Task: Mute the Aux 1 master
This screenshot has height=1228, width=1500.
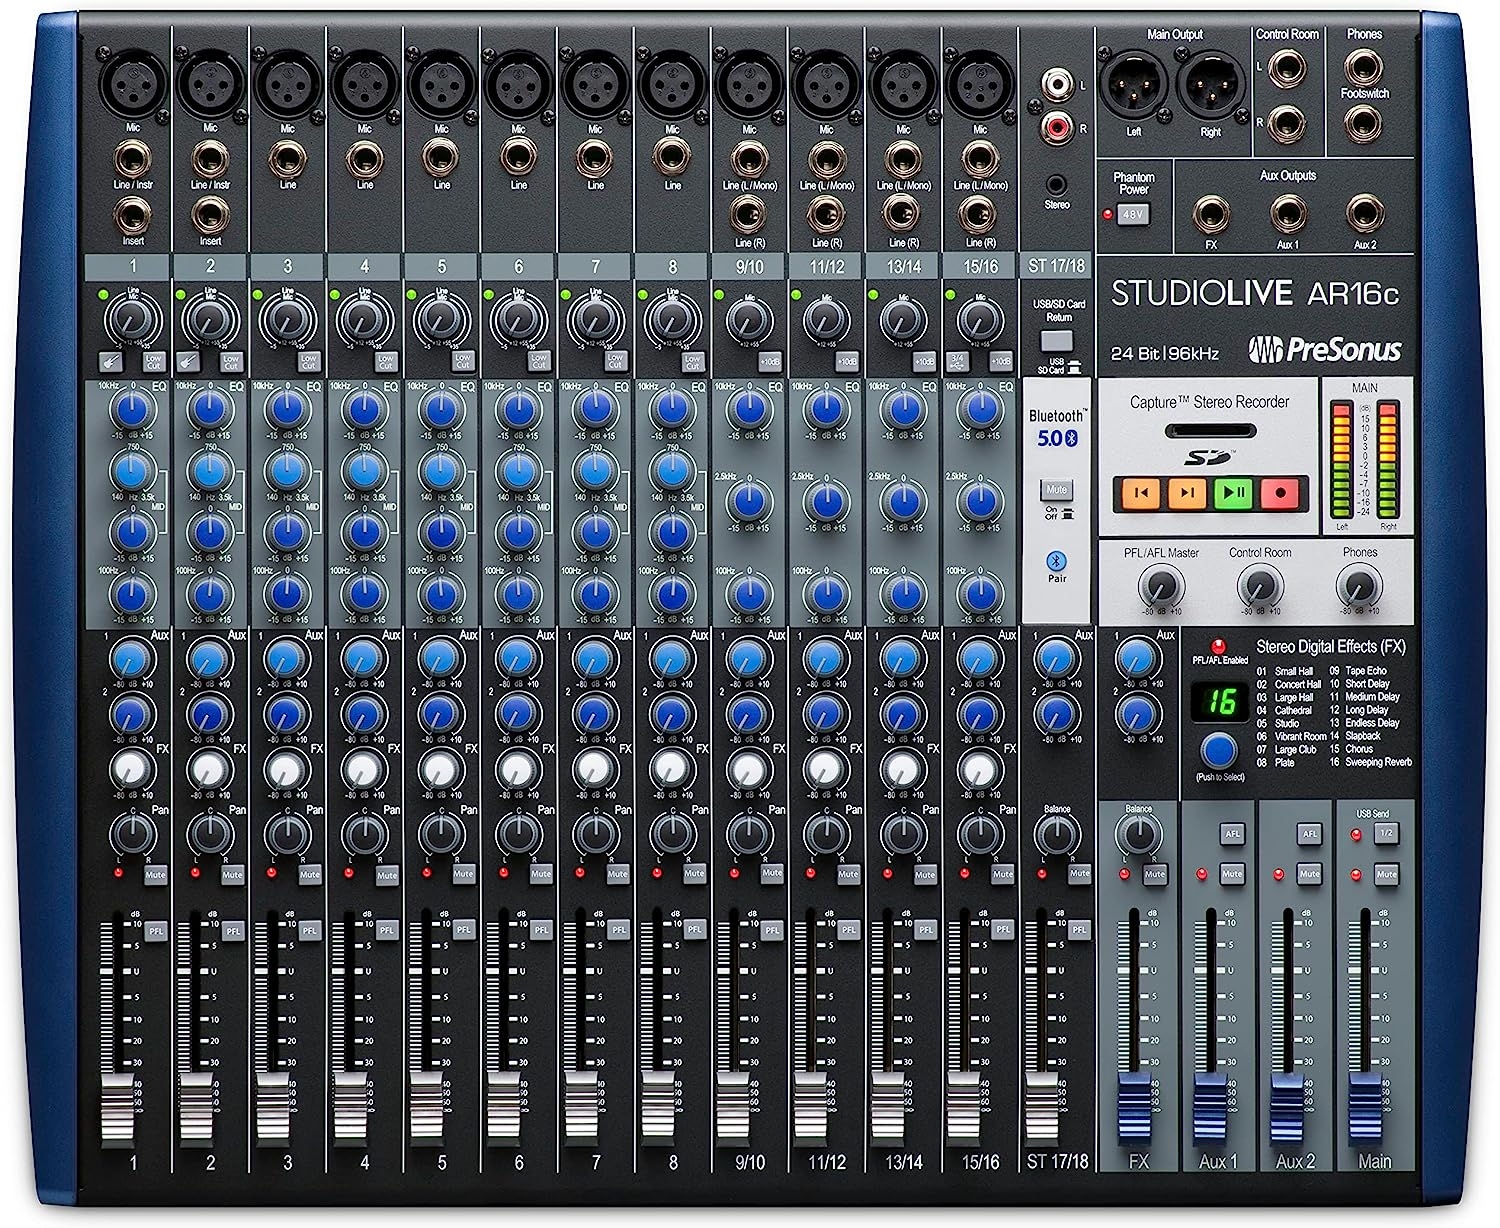Action: click(1232, 874)
